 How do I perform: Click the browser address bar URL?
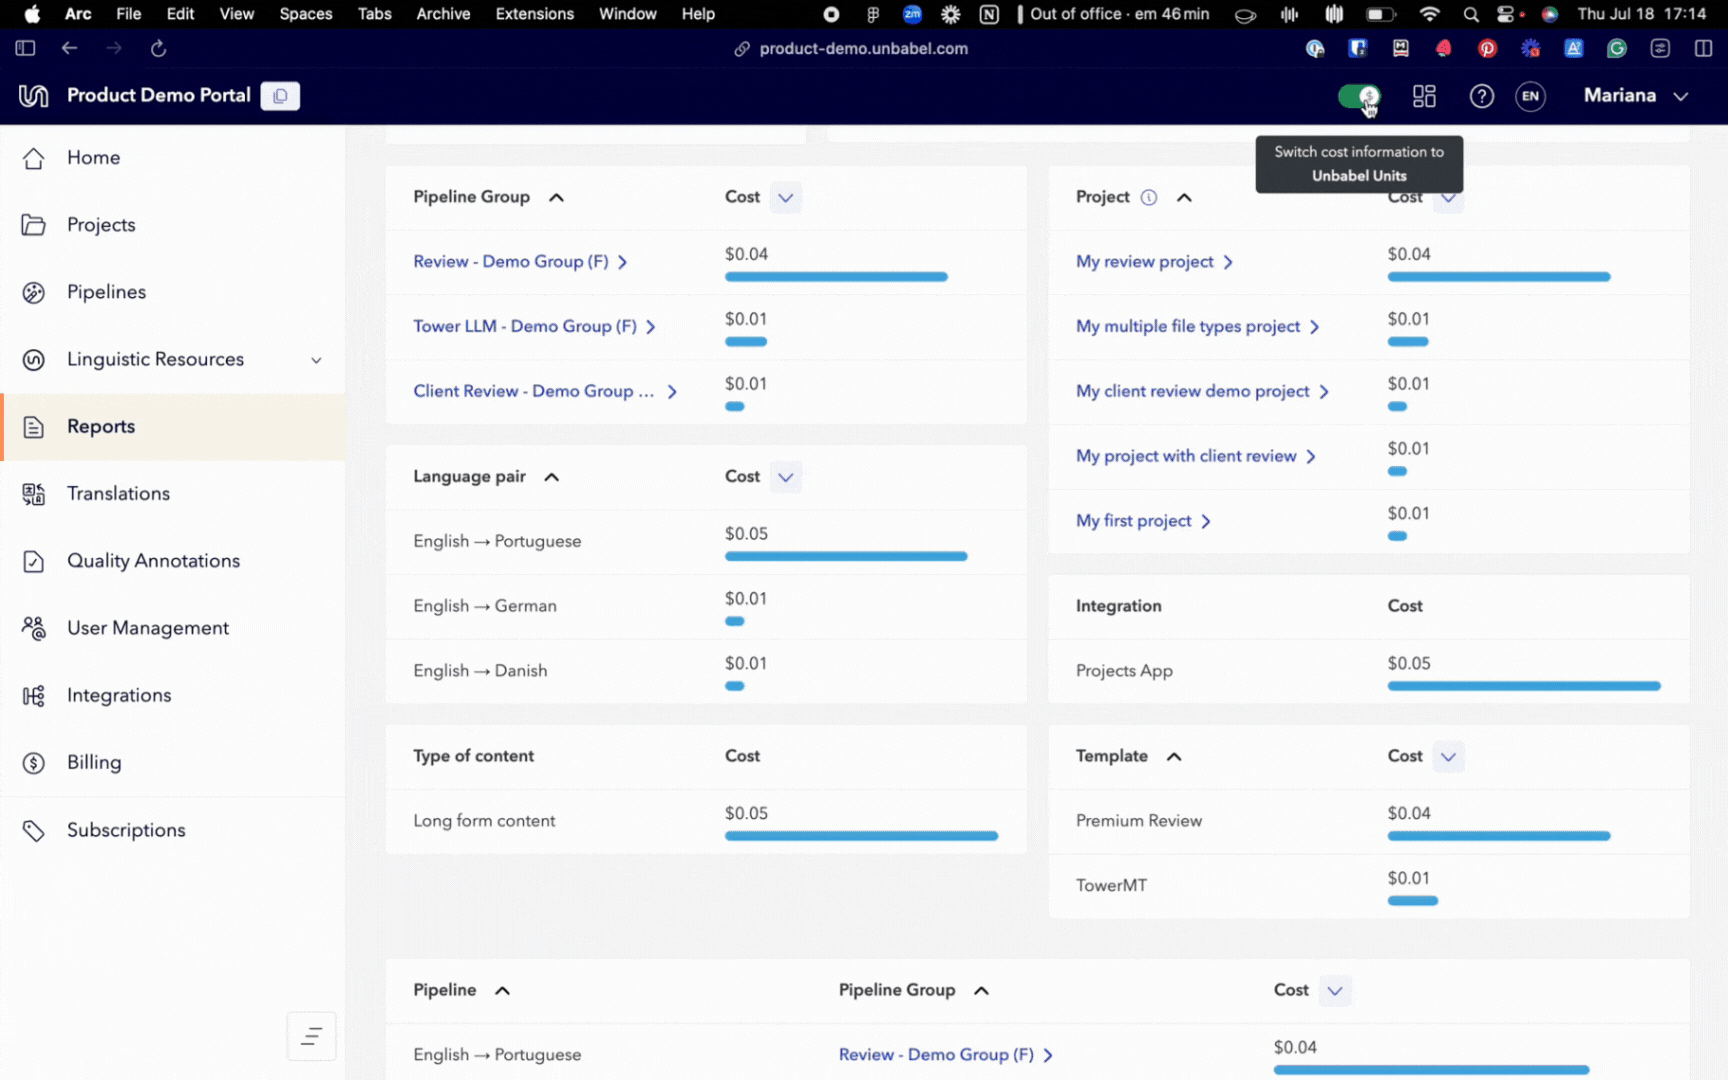tap(863, 48)
